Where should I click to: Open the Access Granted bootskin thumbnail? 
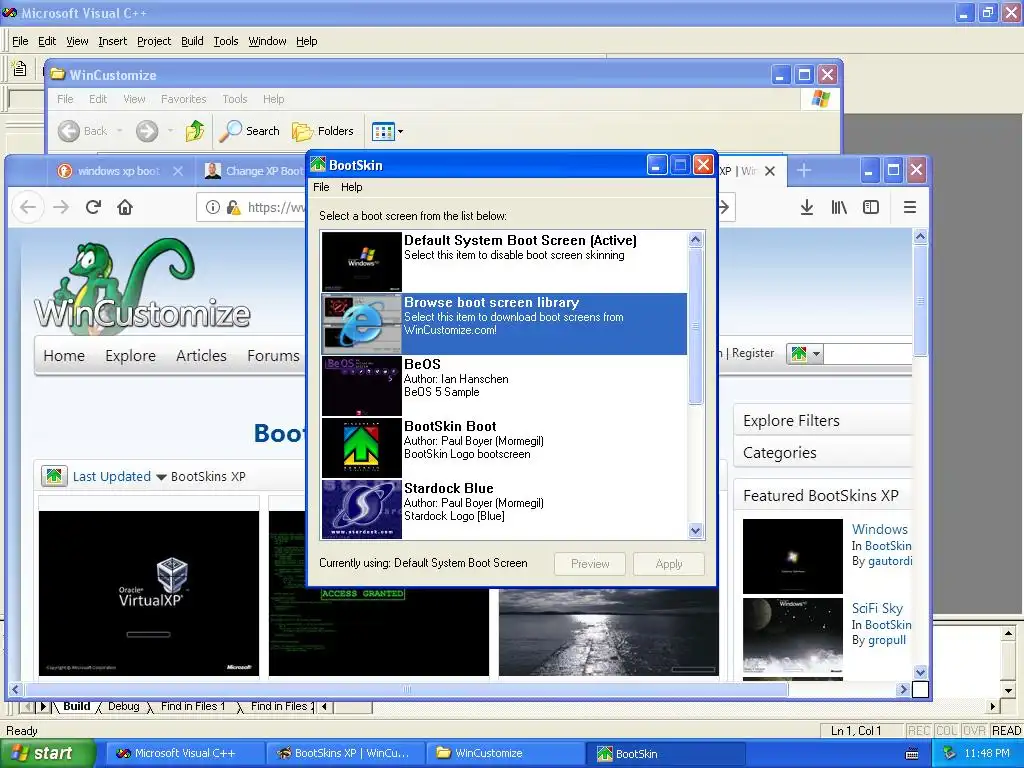[x=379, y=632]
